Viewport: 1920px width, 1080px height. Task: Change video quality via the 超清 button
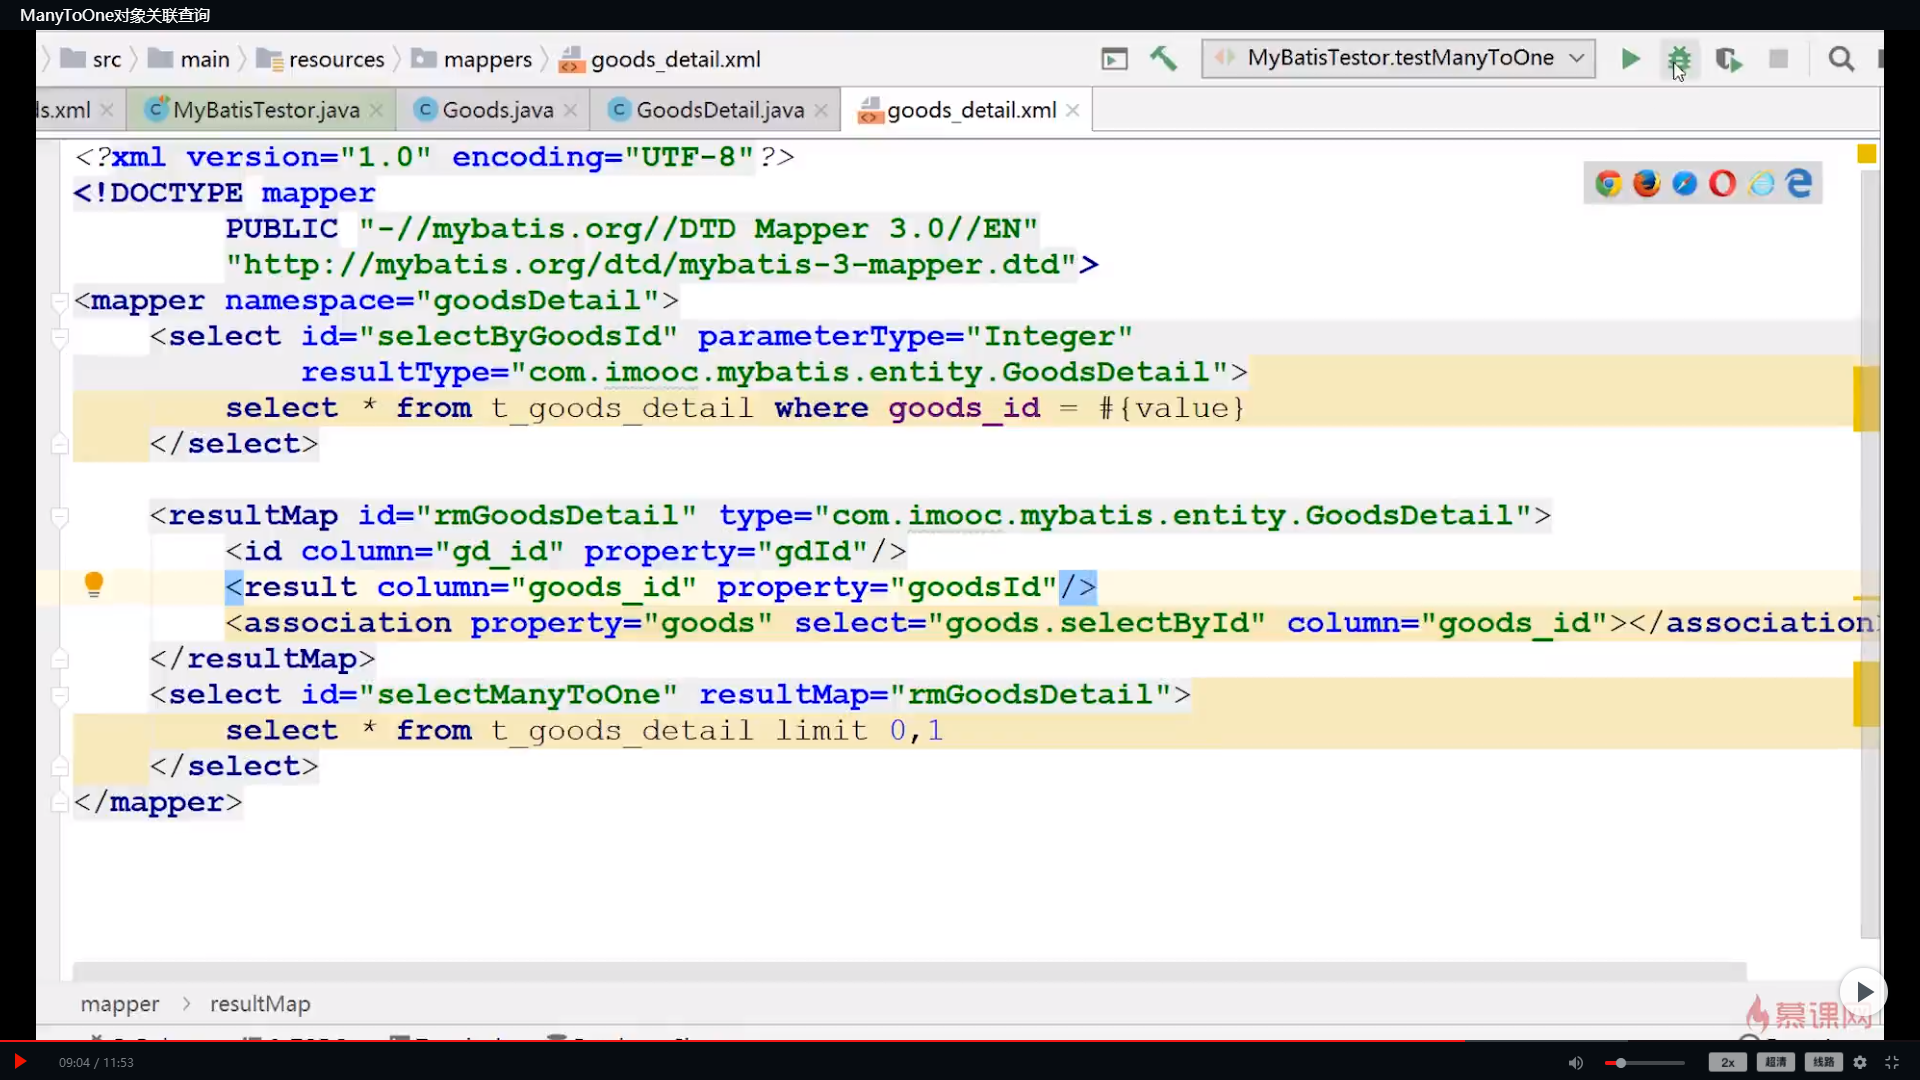pyautogui.click(x=1776, y=1062)
